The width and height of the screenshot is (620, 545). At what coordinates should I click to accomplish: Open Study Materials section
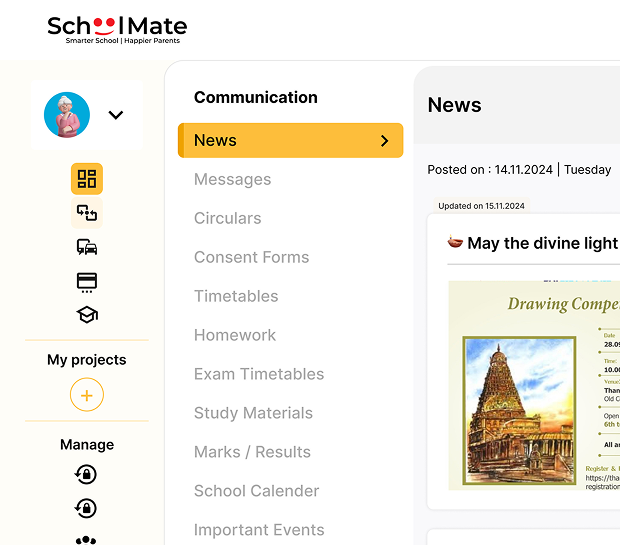tap(253, 413)
